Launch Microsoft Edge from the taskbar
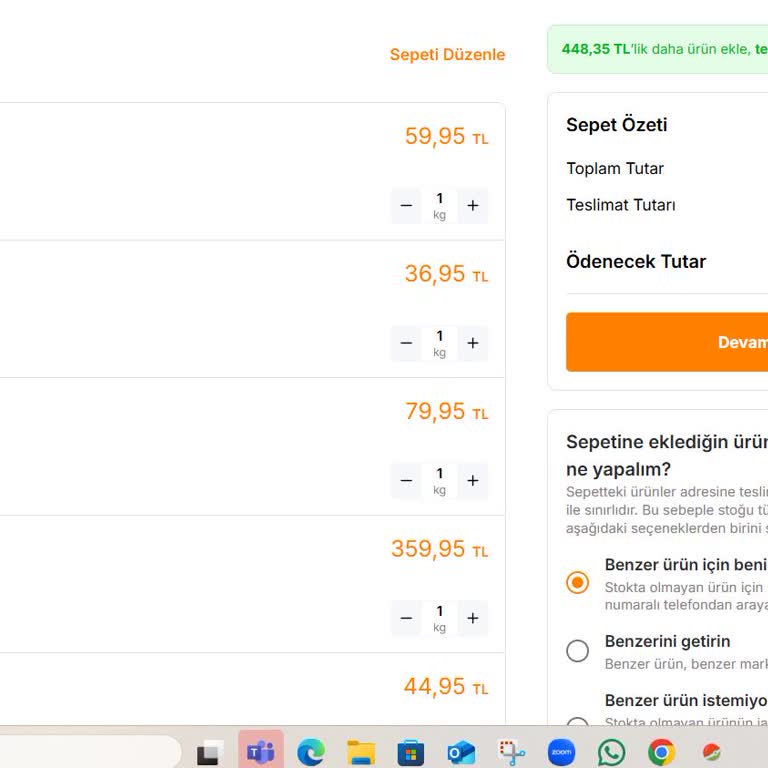Viewport: 768px width, 768px height. tap(311, 752)
